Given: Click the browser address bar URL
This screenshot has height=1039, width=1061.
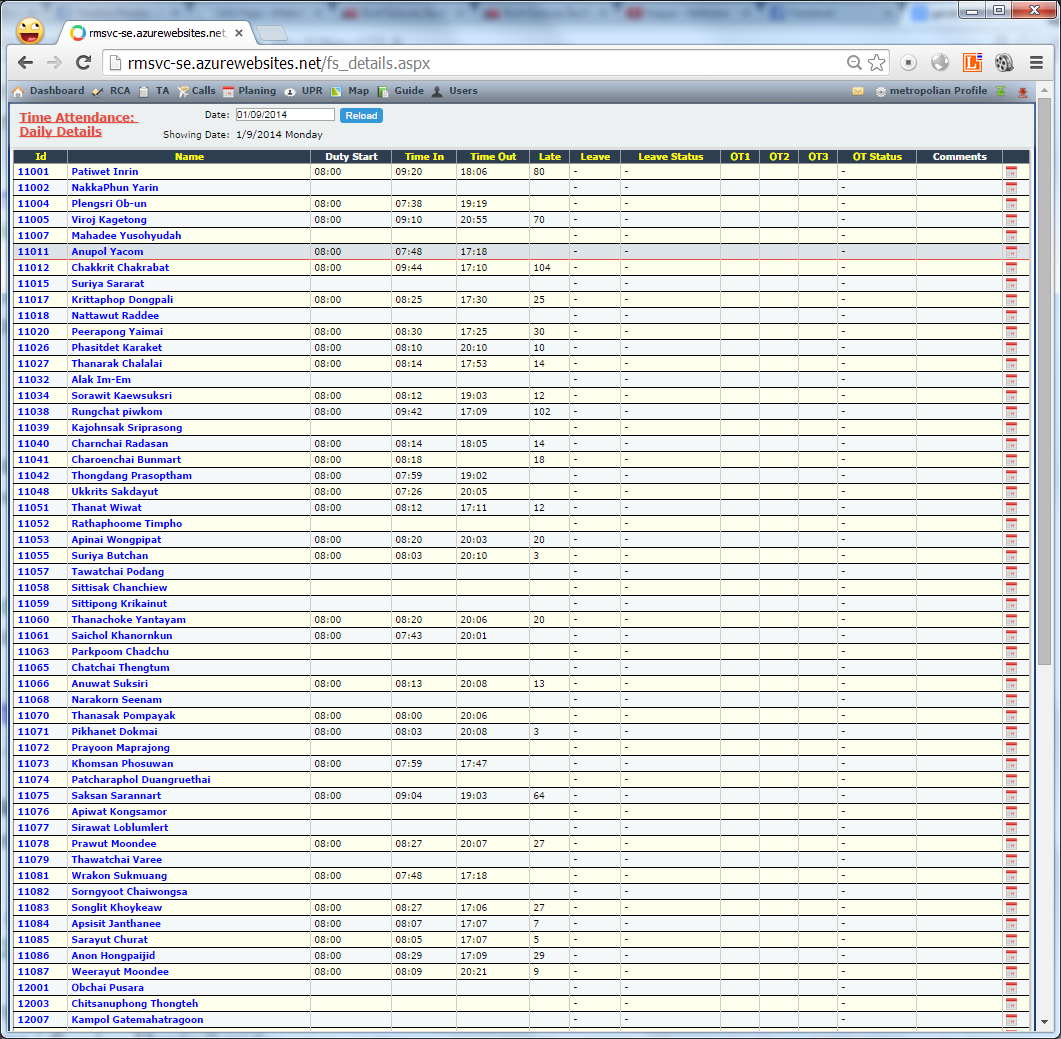Looking at the screenshot, I should coord(279,63).
